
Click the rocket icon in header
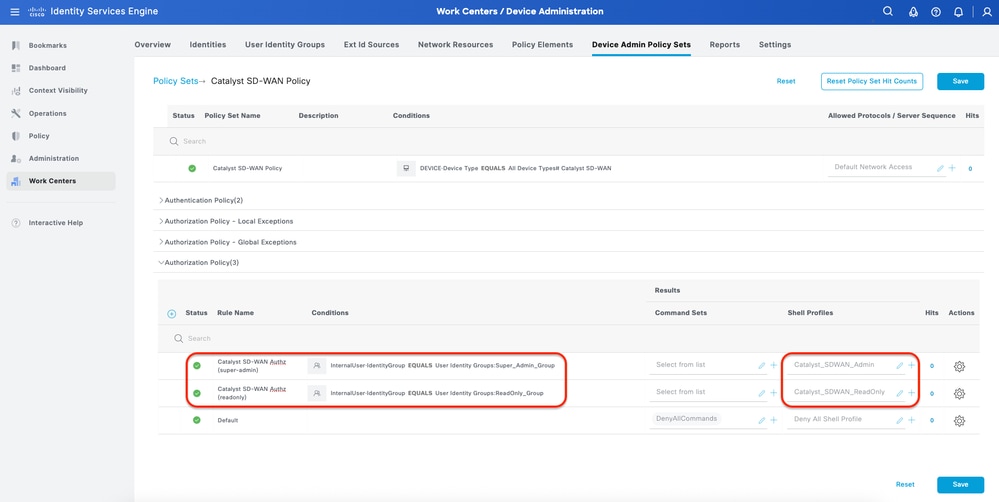point(912,11)
